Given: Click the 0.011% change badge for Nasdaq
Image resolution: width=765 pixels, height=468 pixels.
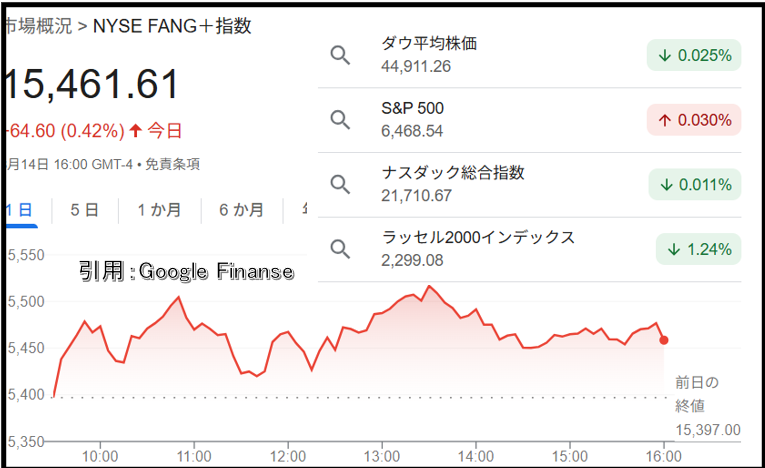Looking at the screenshot, I should tap(695, 184).
